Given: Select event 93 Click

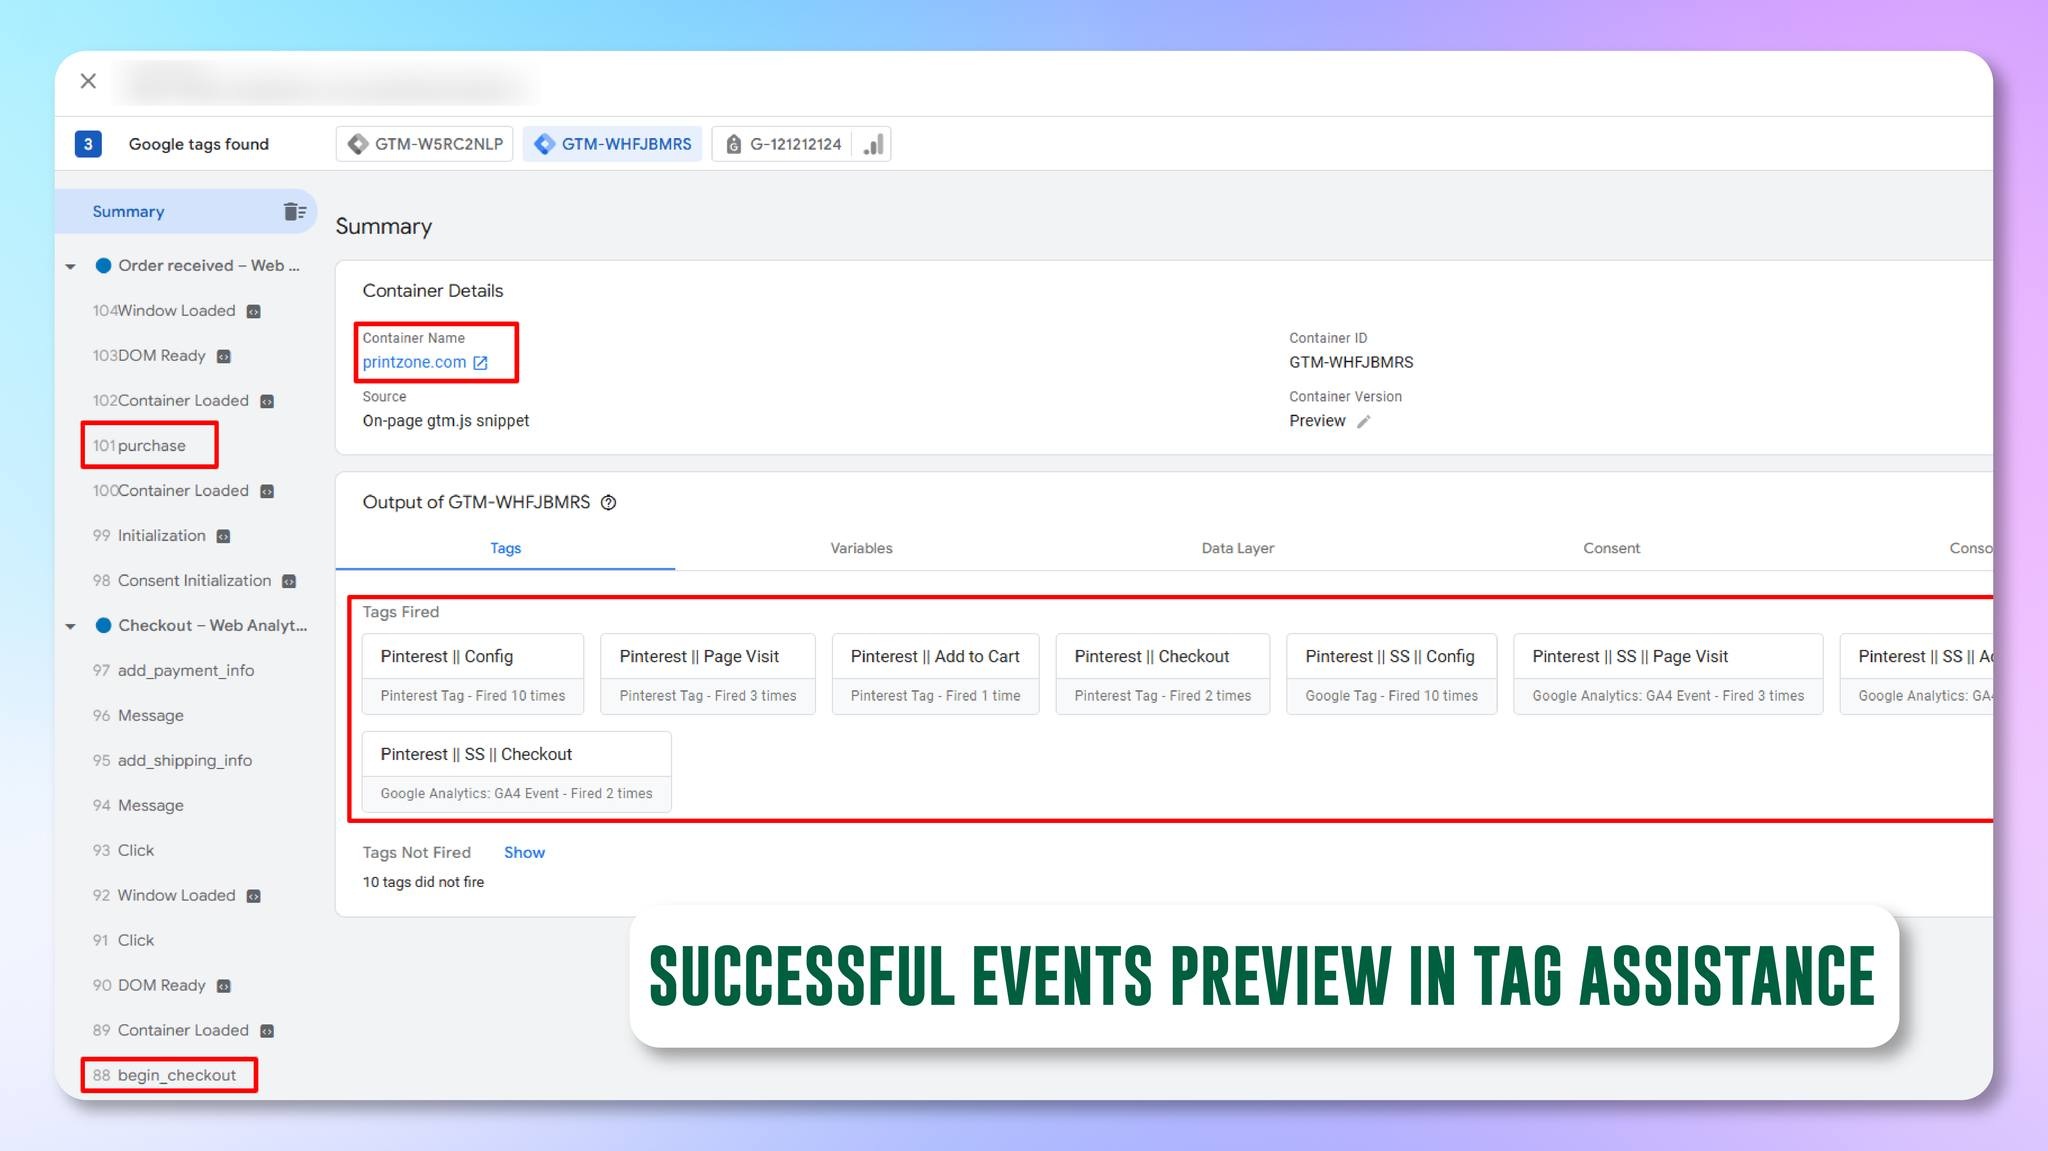Looking at the screenshot, I should [123, 851].
